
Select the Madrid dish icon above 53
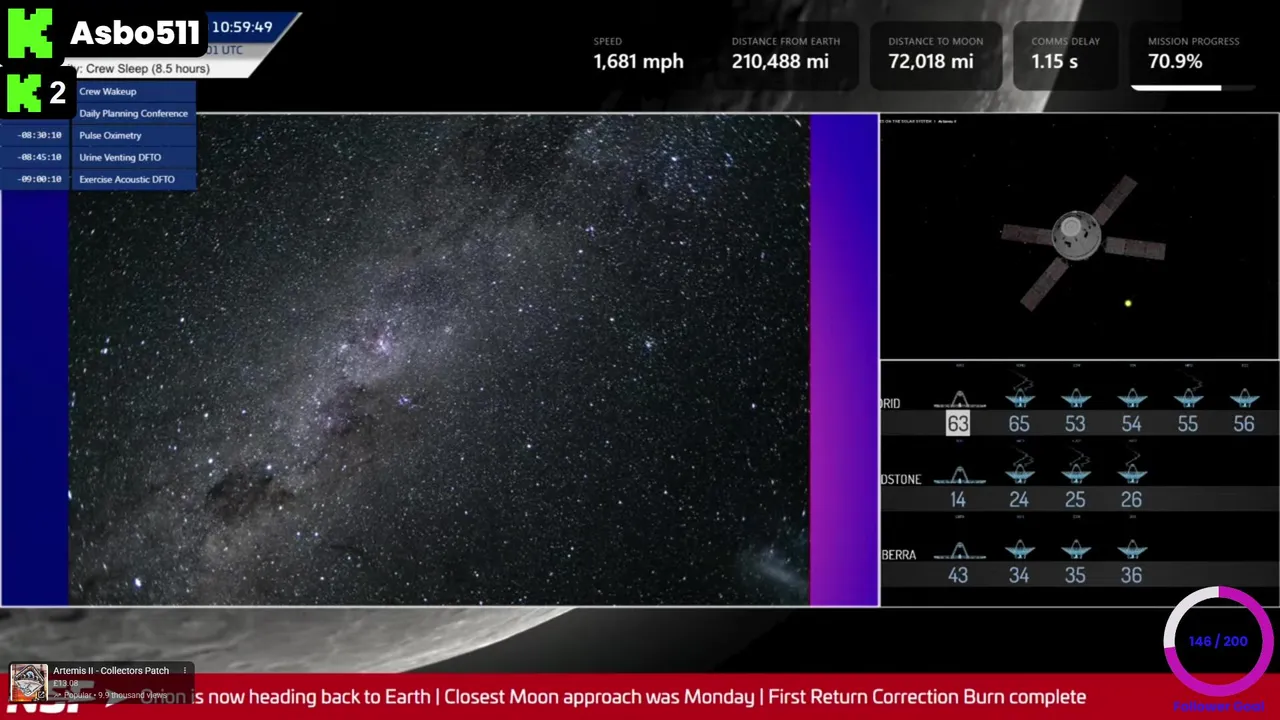[1075, 400]
